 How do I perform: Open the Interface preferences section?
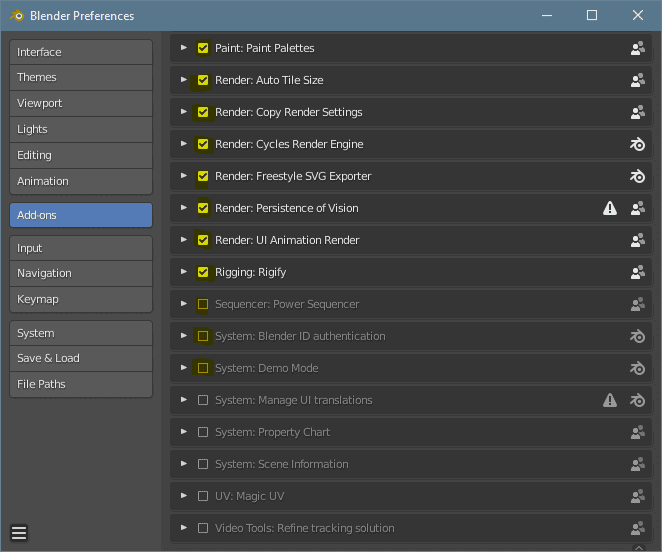point(81,52)
